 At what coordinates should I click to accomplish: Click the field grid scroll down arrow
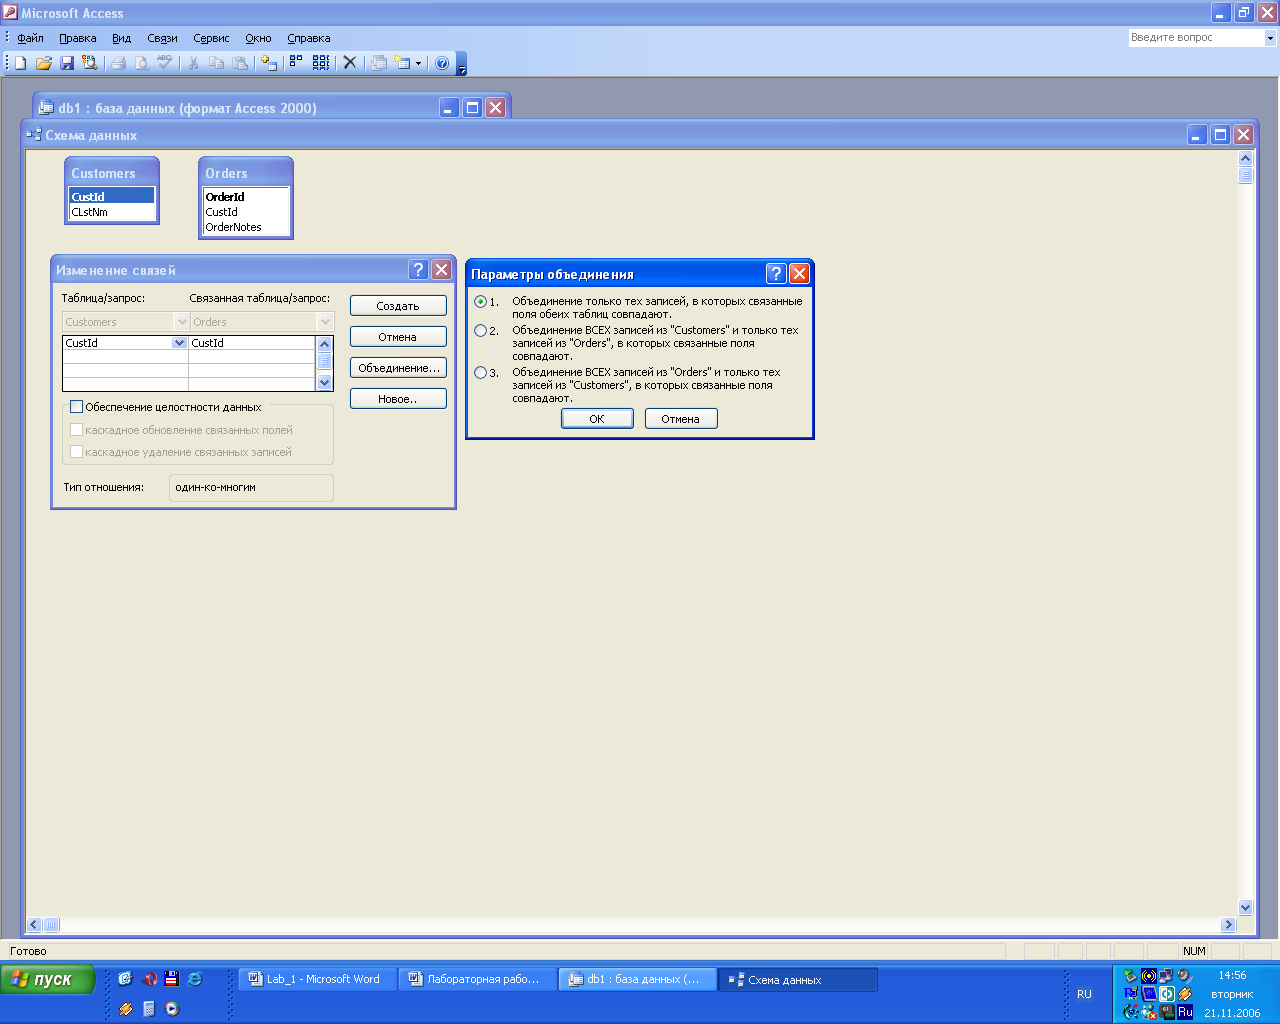click(324, 383)
